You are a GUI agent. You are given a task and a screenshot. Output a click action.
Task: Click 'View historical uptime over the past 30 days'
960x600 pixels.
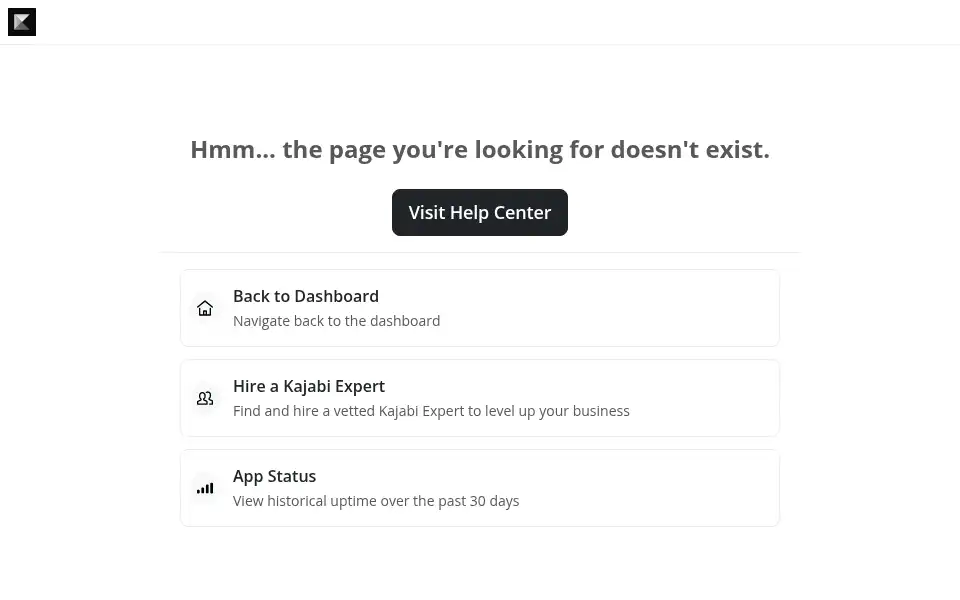click(x=376, y=501)
